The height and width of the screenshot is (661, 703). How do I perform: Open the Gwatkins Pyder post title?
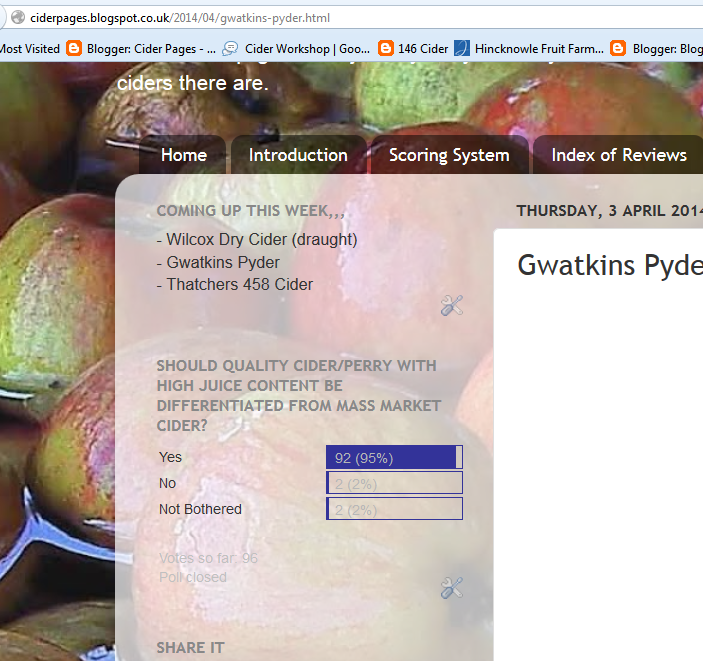pos(610,265)
